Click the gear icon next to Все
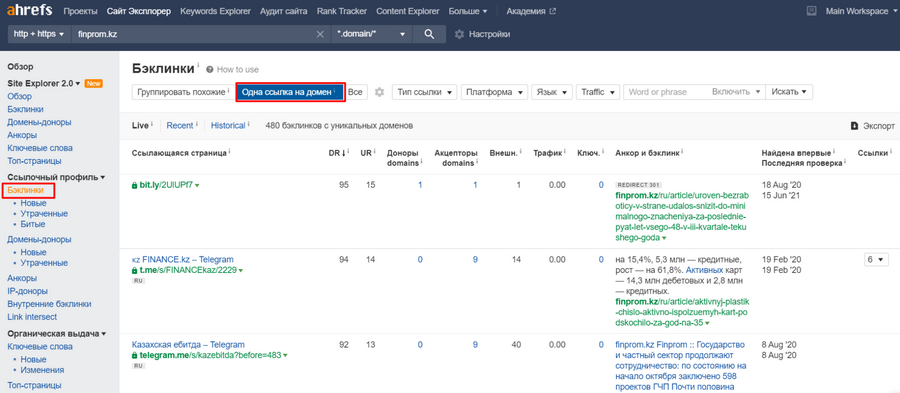 coord(379,92)
